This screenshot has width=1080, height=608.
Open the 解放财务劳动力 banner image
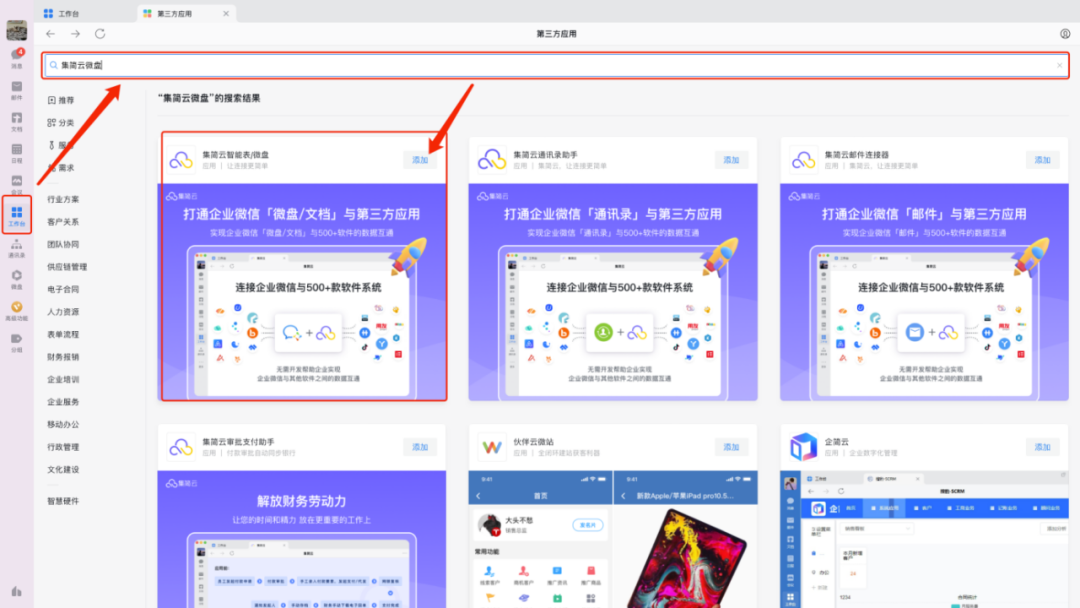[302, 539]
